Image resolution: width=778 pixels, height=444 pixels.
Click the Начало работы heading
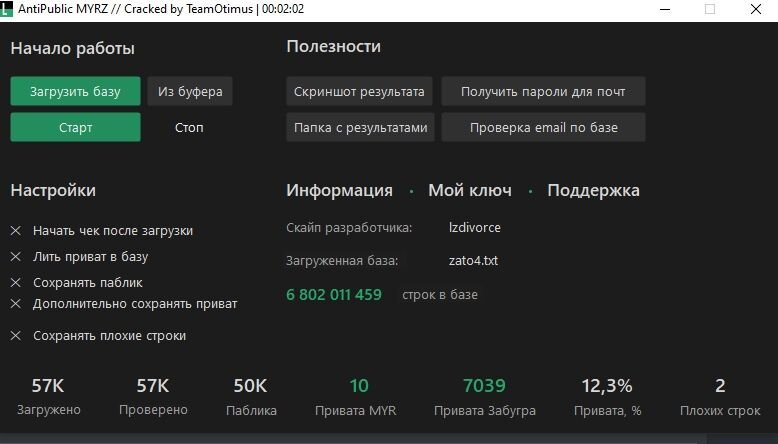pos(72,49)
